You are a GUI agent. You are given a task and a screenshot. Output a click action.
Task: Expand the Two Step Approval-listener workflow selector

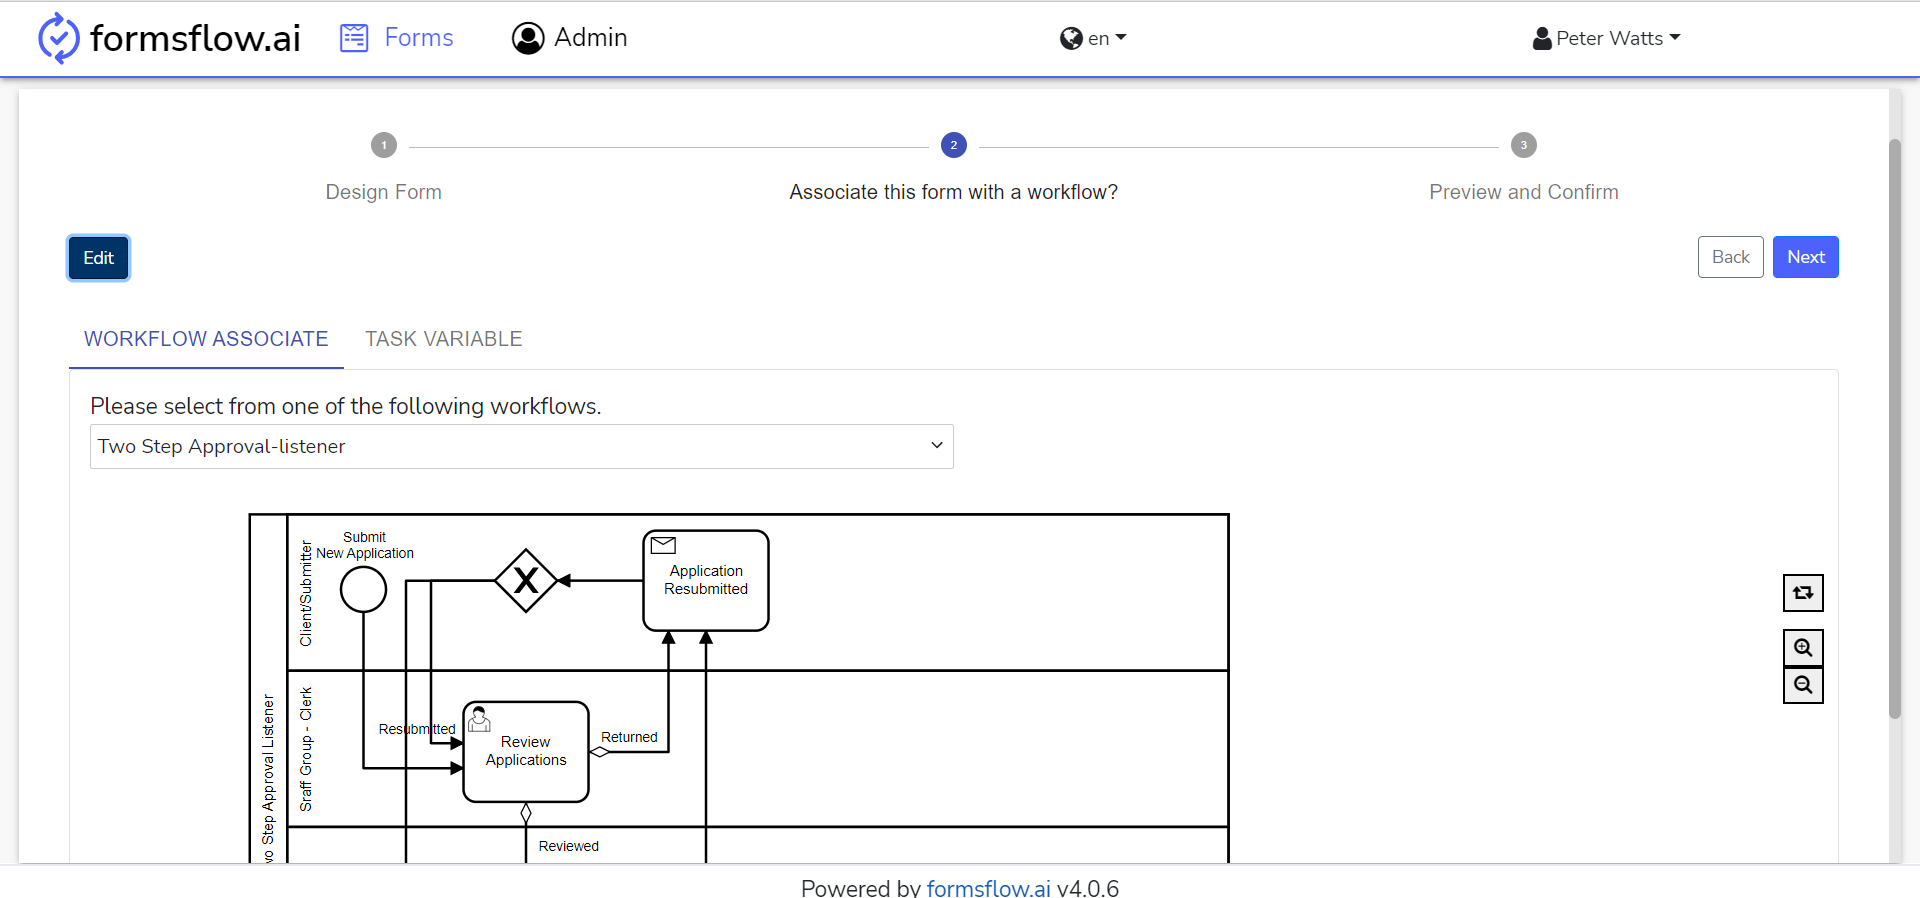522,446
